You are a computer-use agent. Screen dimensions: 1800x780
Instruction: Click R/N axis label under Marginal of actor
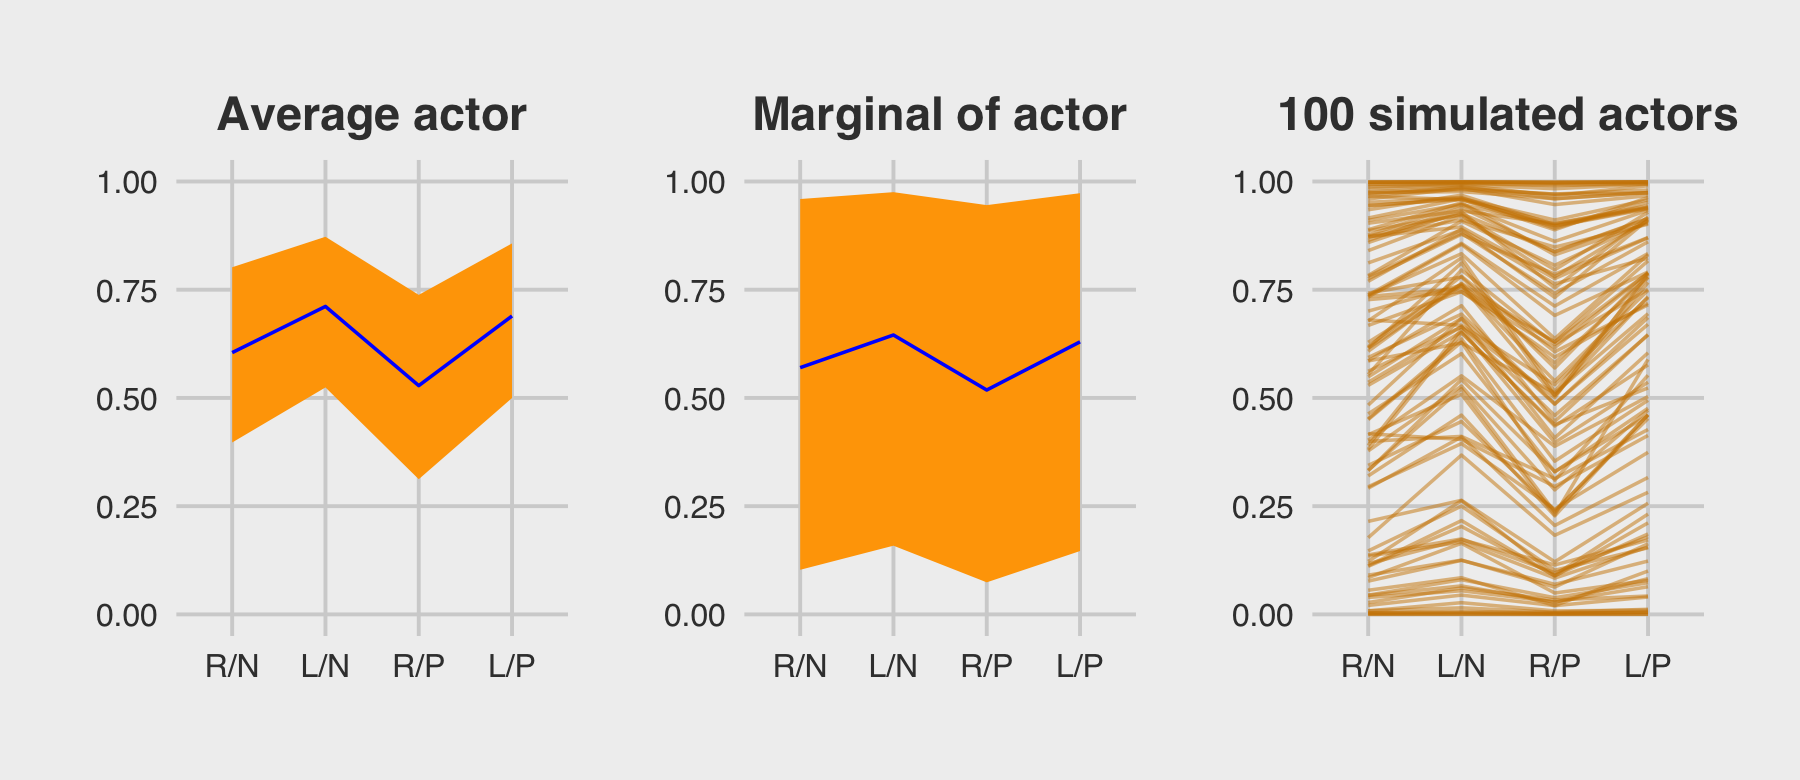800,666
